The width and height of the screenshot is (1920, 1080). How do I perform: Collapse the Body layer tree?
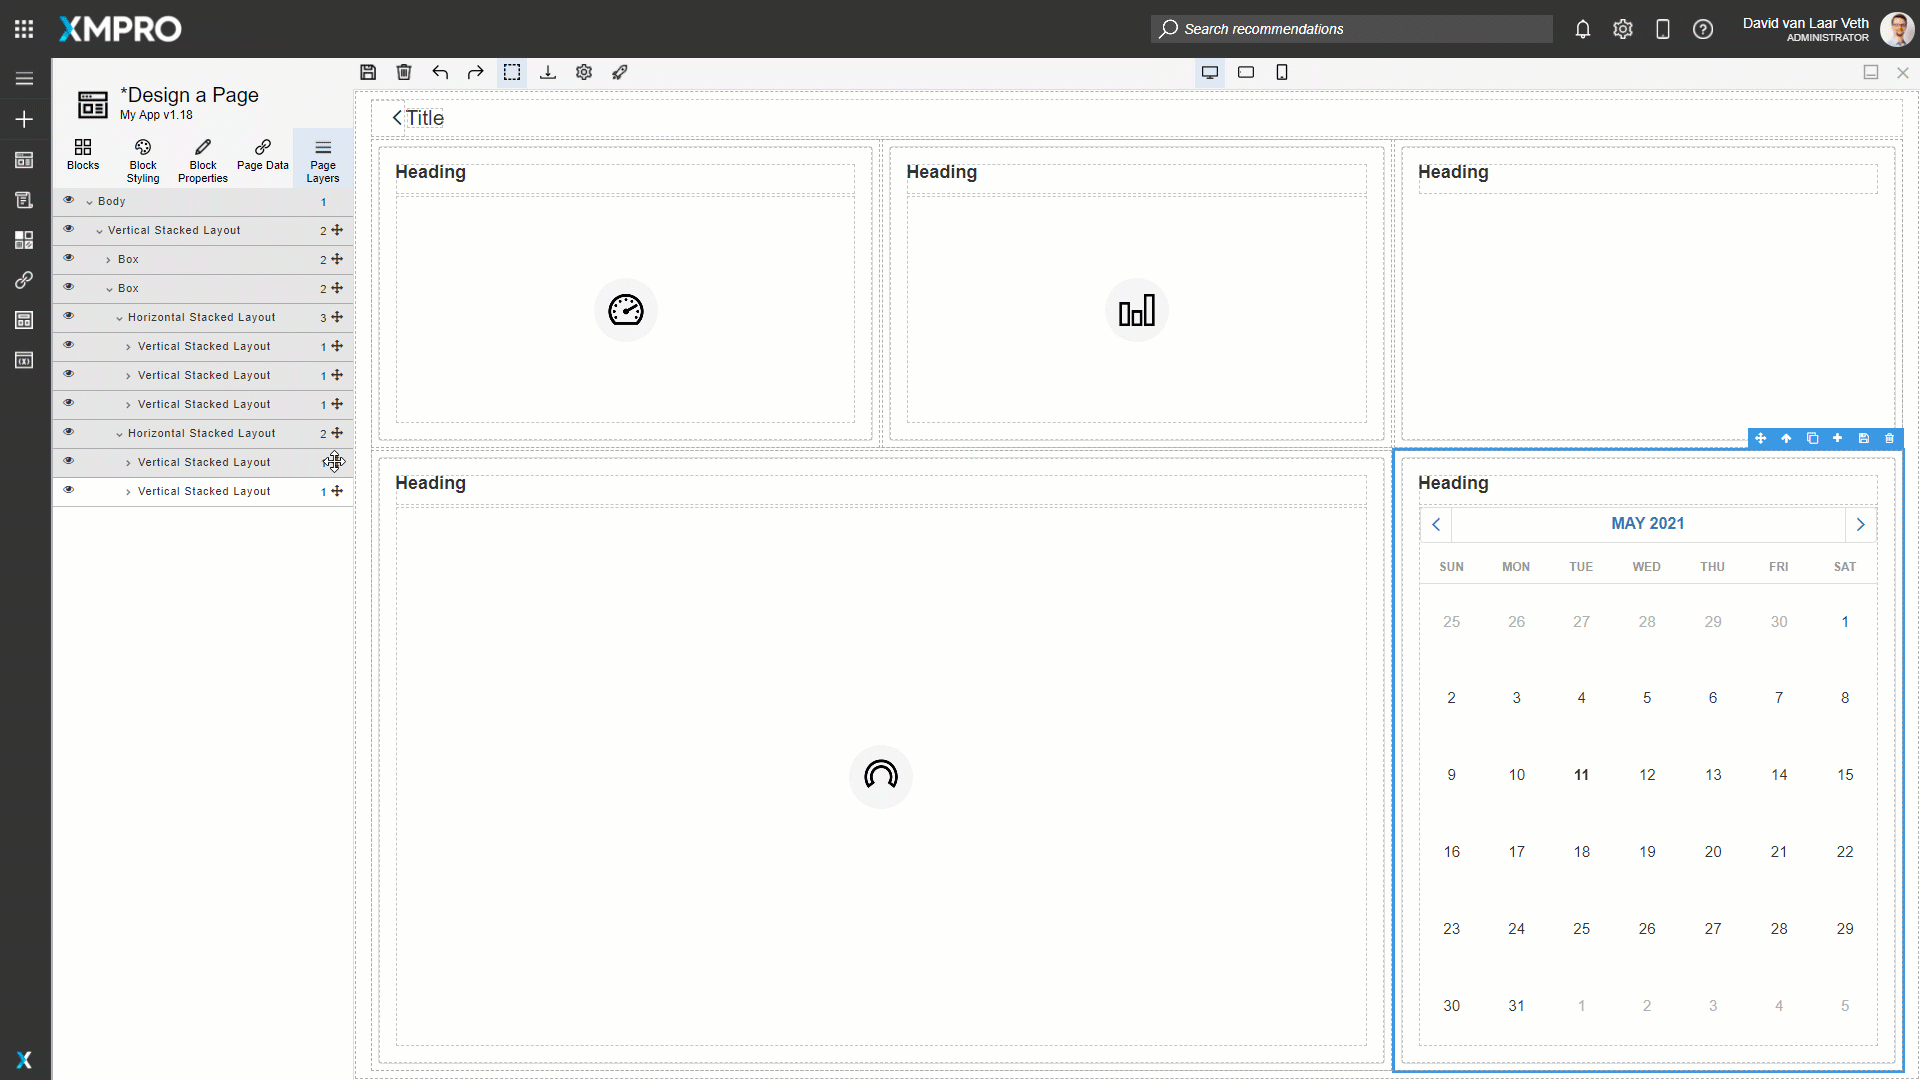tap(90, 202)
